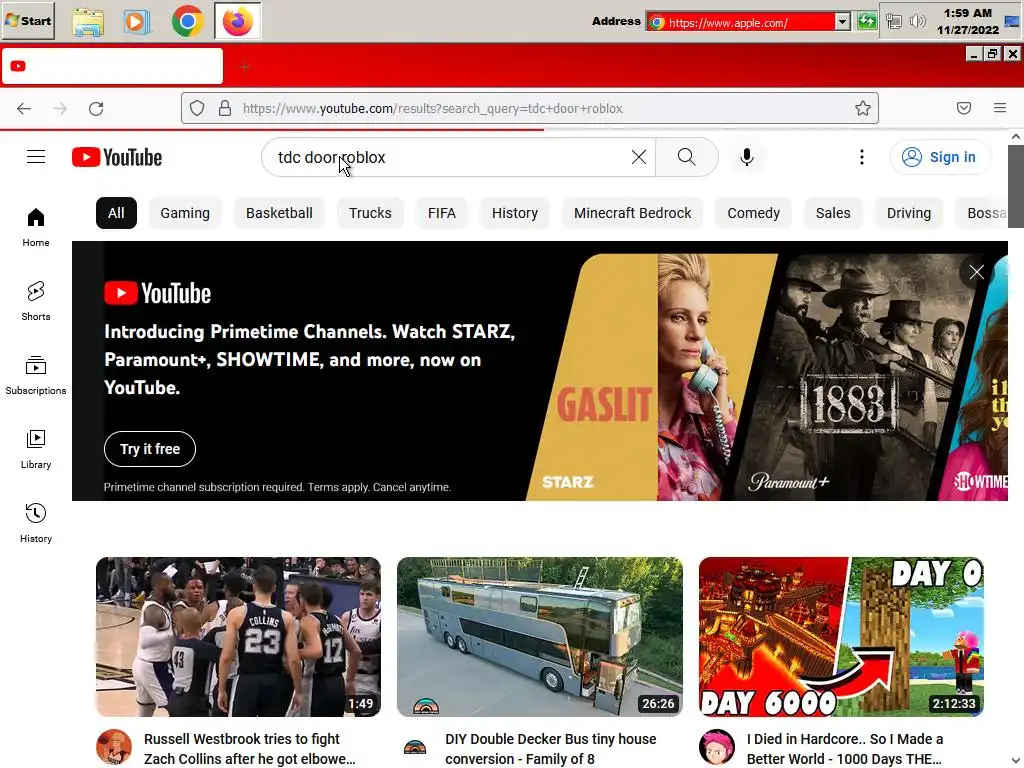The image size is (1024, 768).
Task: Click the green Go button beside Address
Action: tap(867, 22)
